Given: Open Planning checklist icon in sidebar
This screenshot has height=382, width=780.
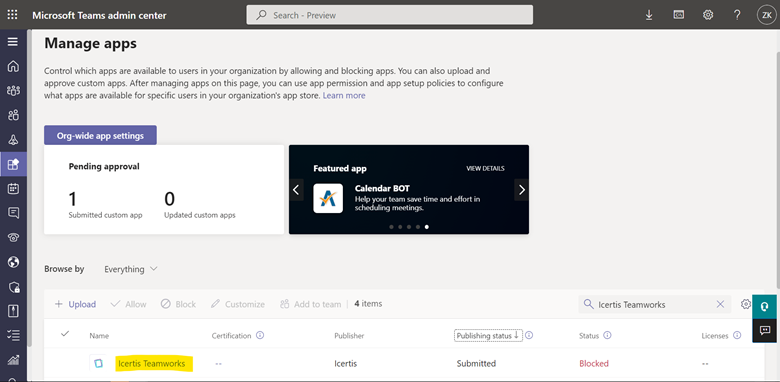Looking at the screenshot, I should [x=13, y=335].
